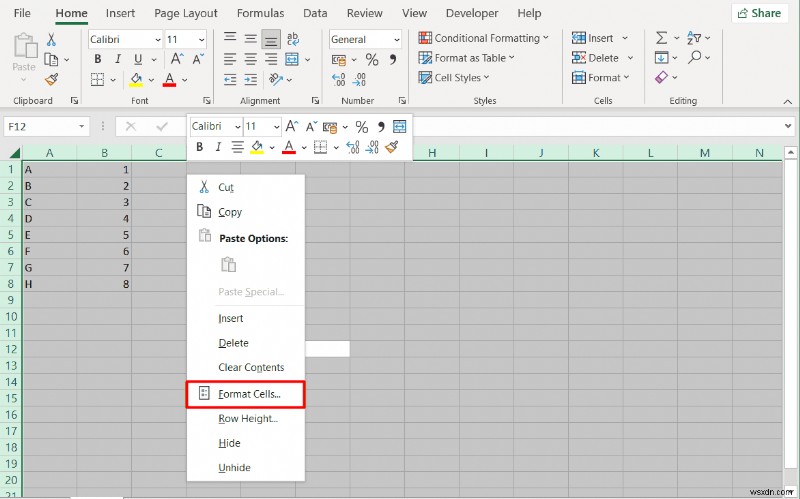Viewport: 800px width, 499px height.
Task: Expand the formula bar chevron
Action: (x=788, y=126)
